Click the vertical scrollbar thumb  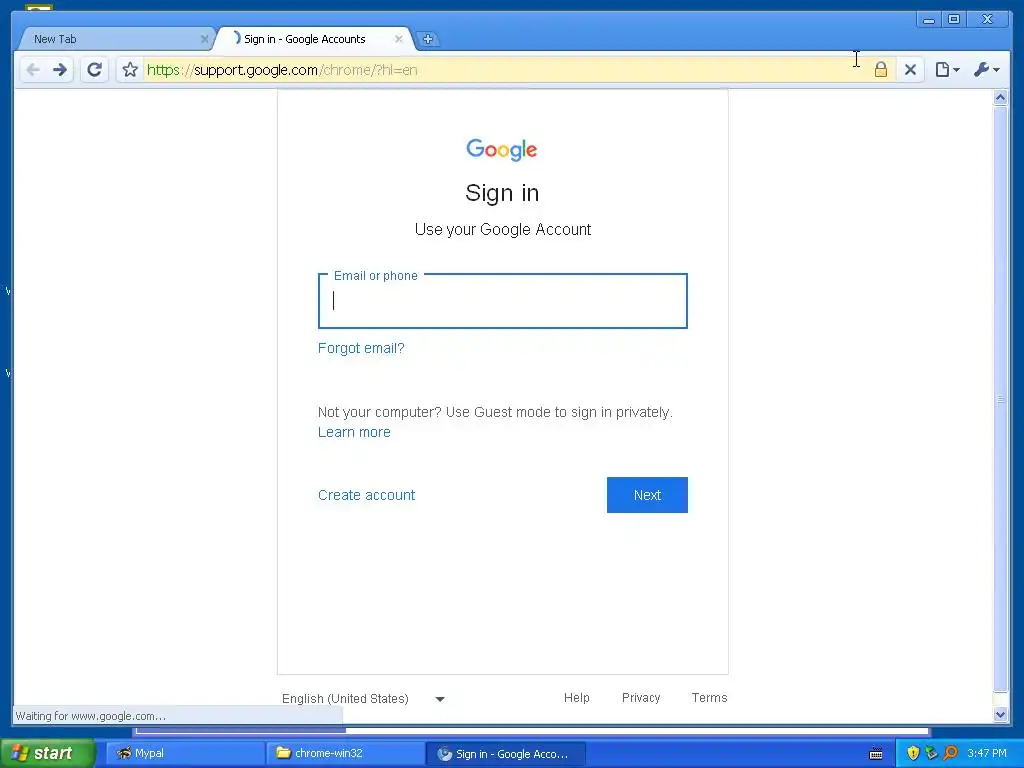(1000, 399)
